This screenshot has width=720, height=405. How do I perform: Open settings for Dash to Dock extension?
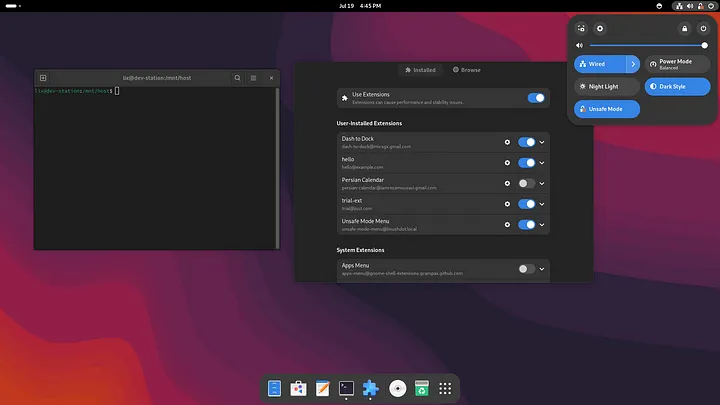[x=507, y=142]
